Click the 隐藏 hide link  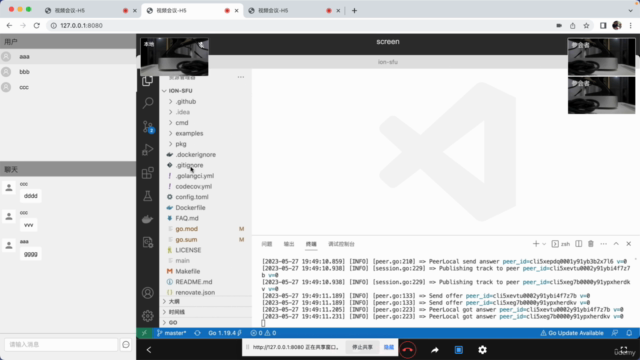tap(389, 347)
